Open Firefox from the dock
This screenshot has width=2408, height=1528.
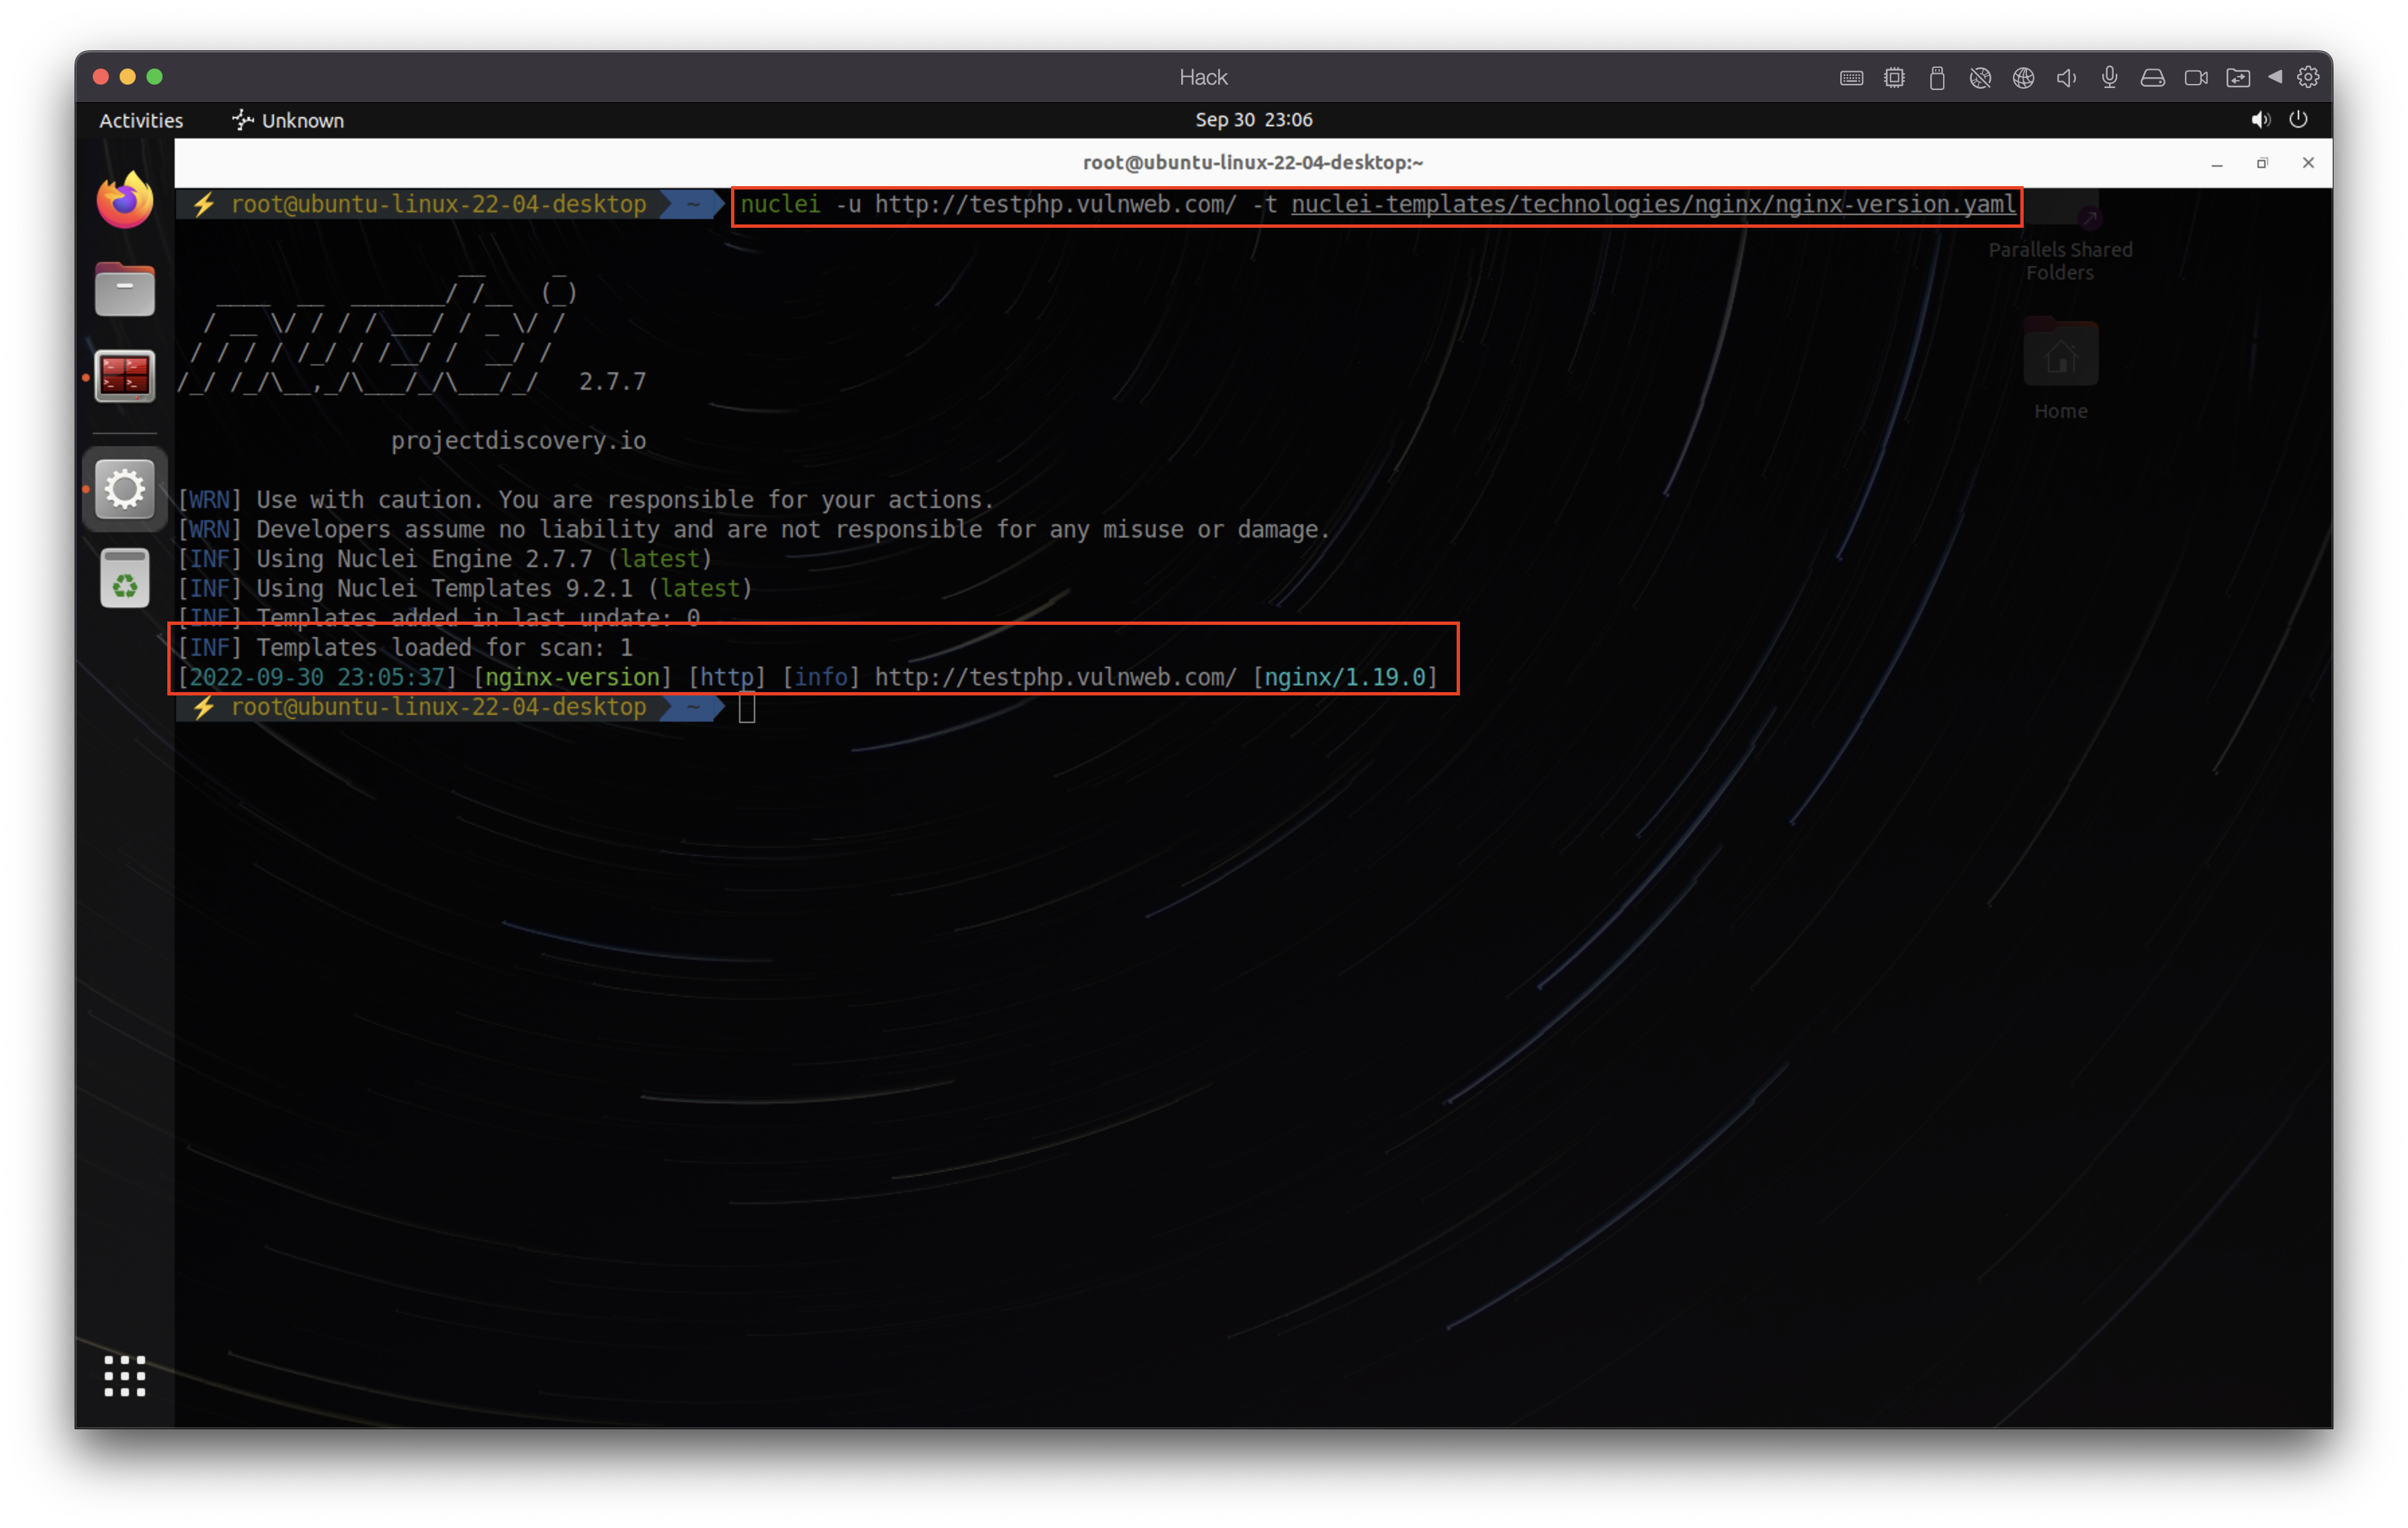[125, 201]
